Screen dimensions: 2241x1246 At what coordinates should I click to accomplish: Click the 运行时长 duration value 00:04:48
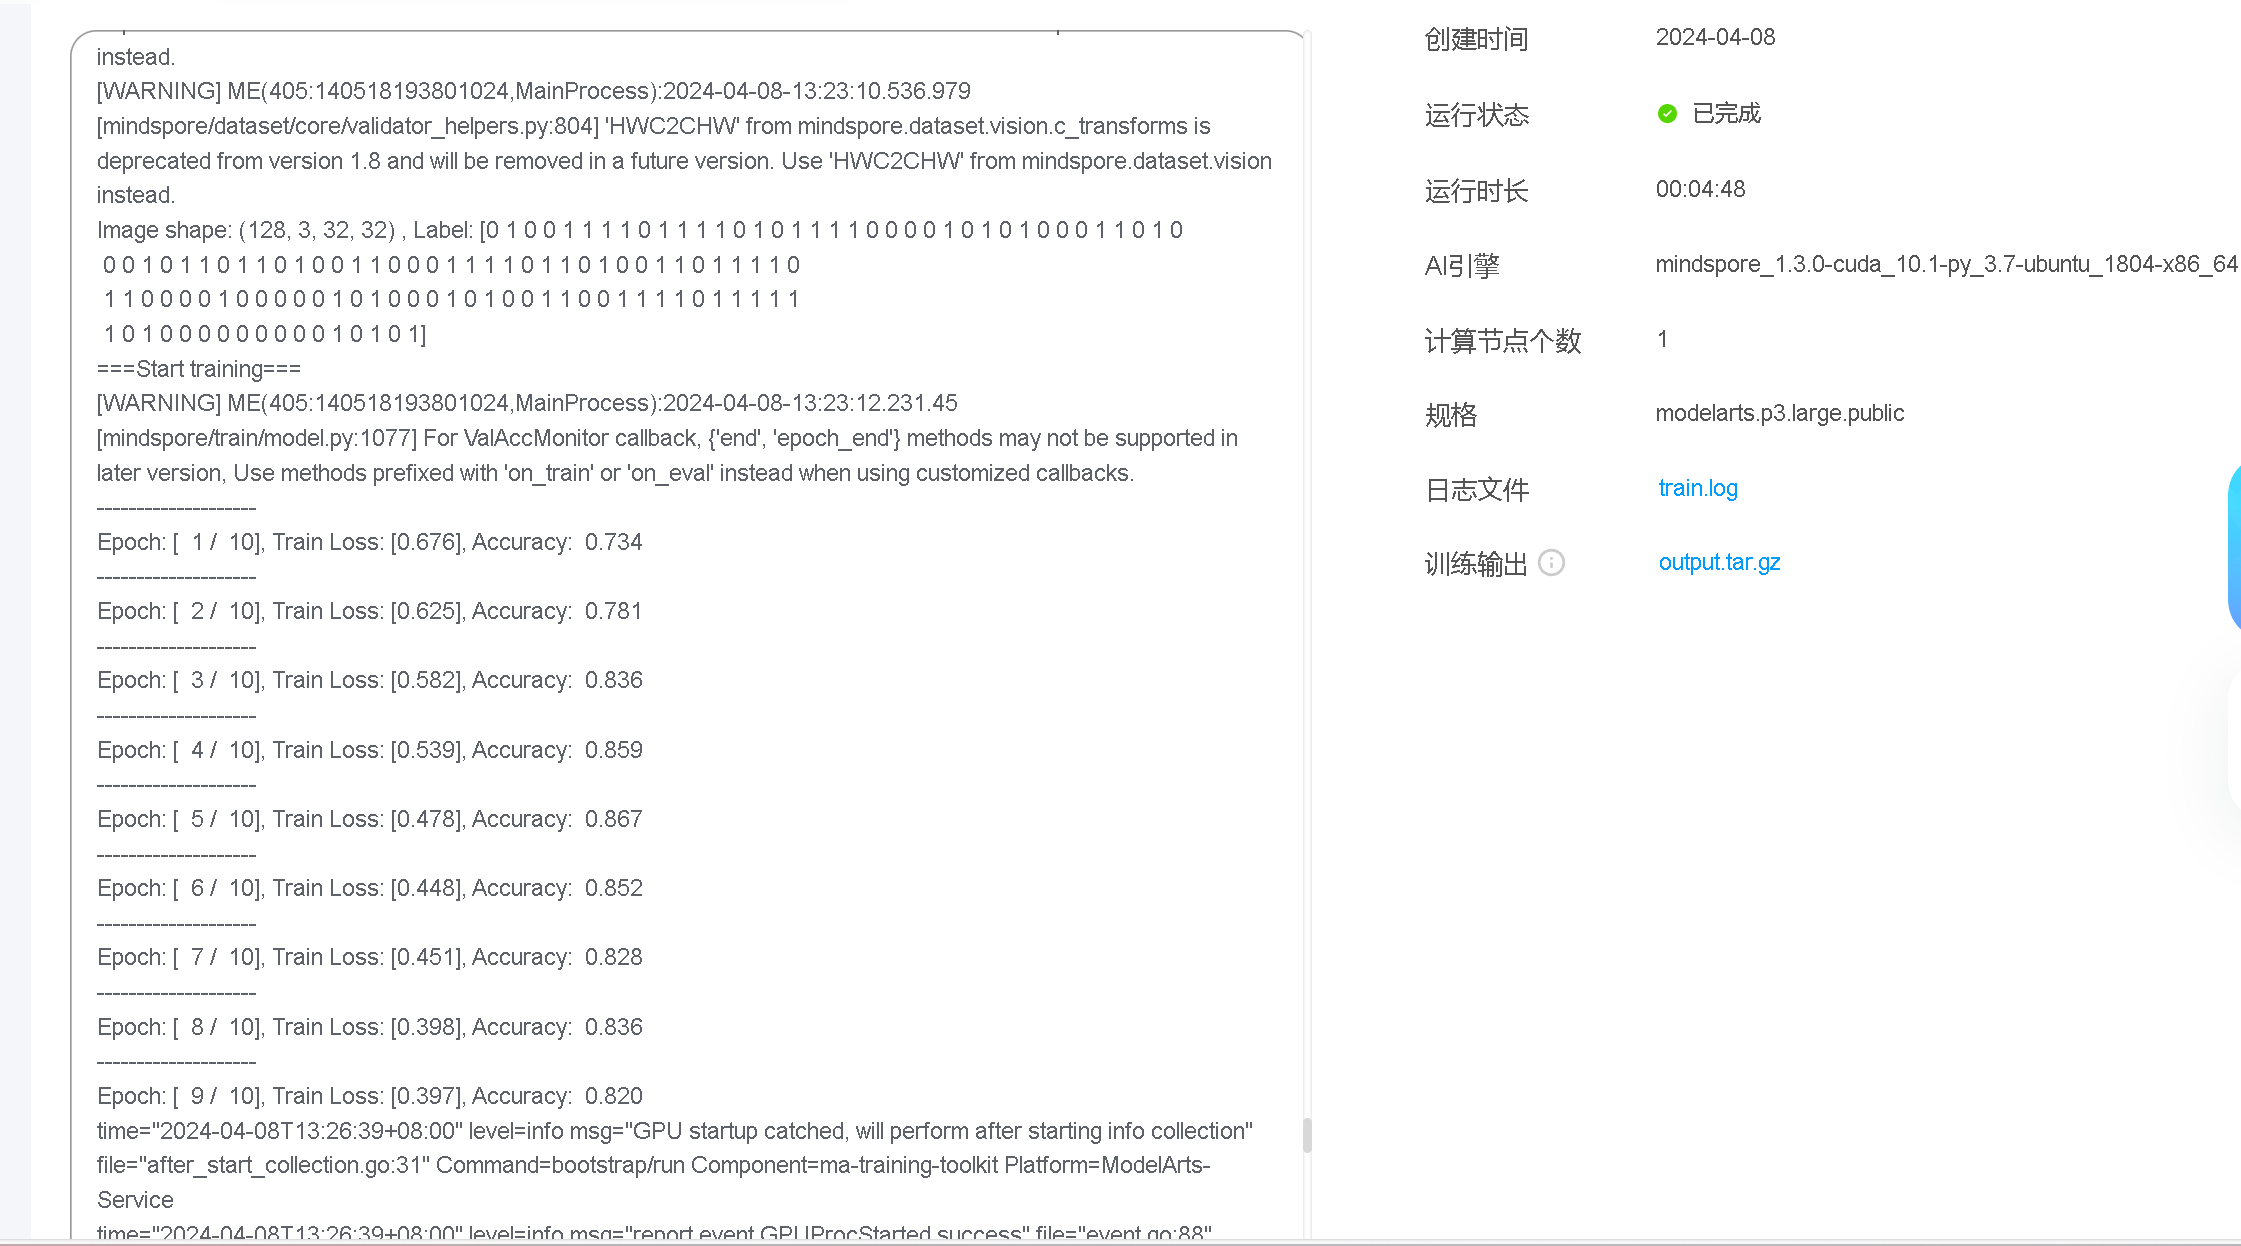coord(1699,188)
